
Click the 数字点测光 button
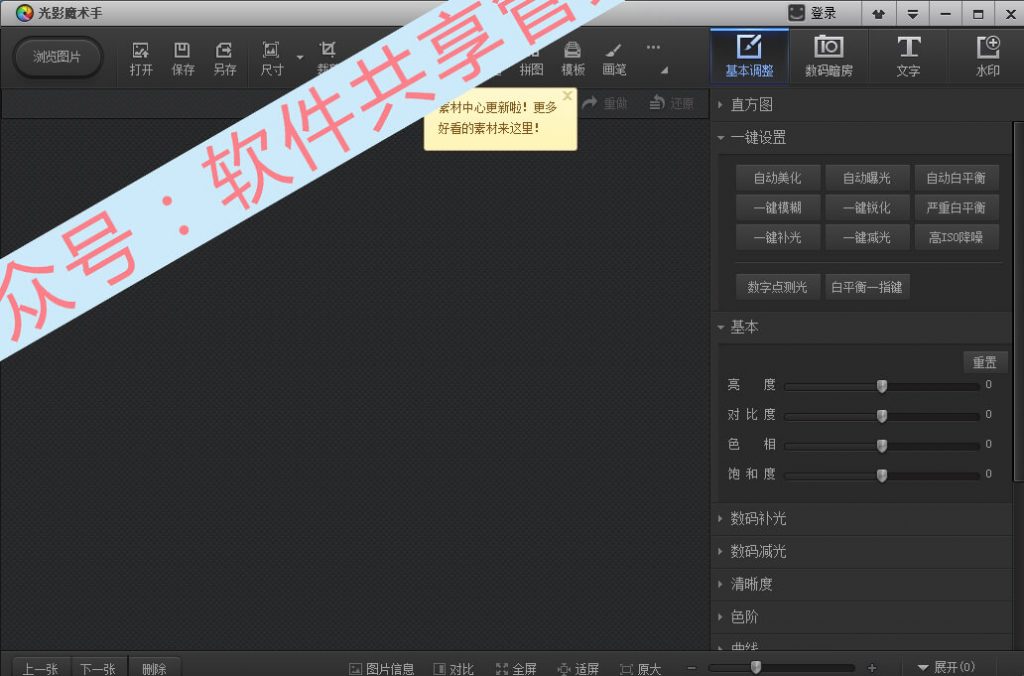pos(777,287)
